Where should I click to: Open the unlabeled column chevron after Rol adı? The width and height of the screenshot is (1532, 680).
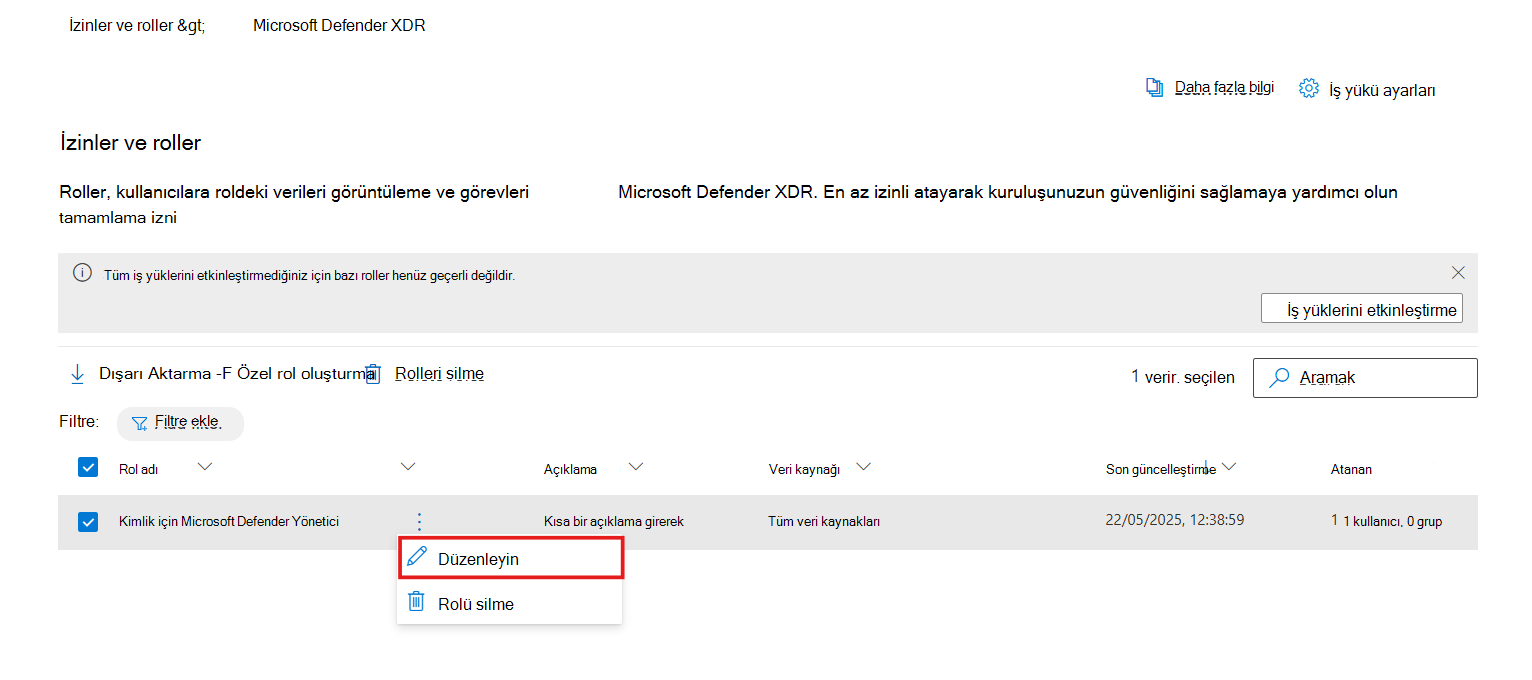(x=407, y=466)
